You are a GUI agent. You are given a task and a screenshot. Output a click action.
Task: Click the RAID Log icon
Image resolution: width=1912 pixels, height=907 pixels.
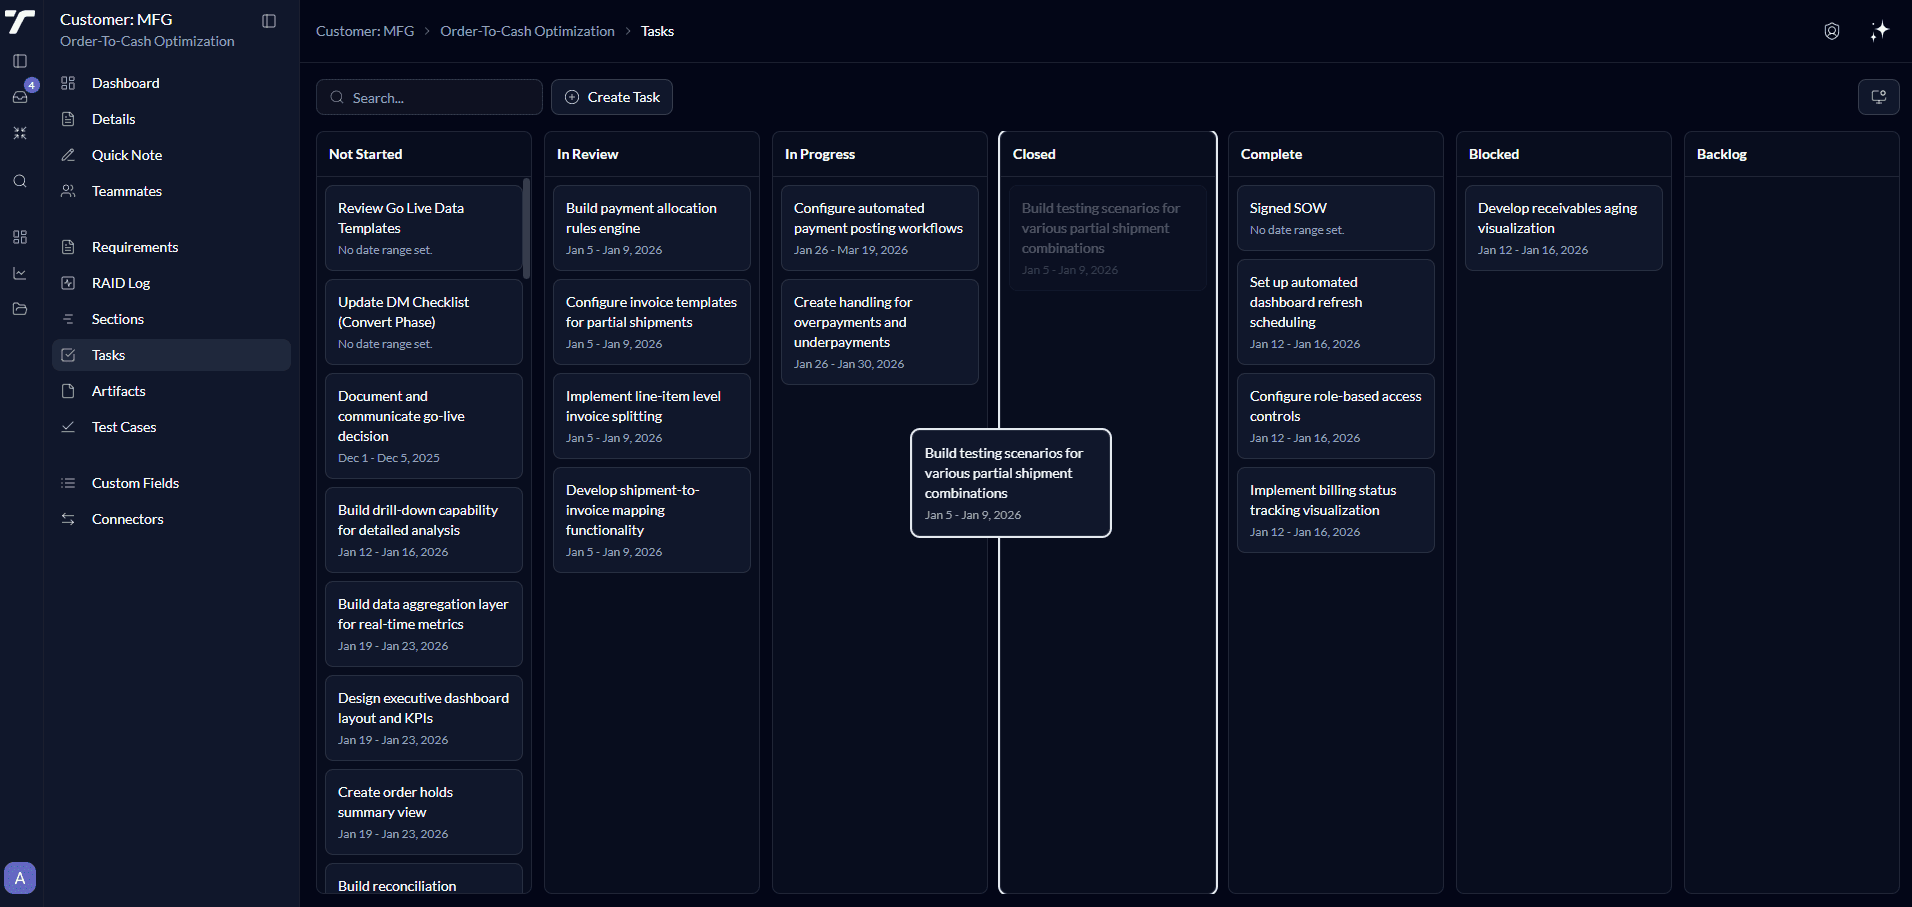click(x=68, y=283)
